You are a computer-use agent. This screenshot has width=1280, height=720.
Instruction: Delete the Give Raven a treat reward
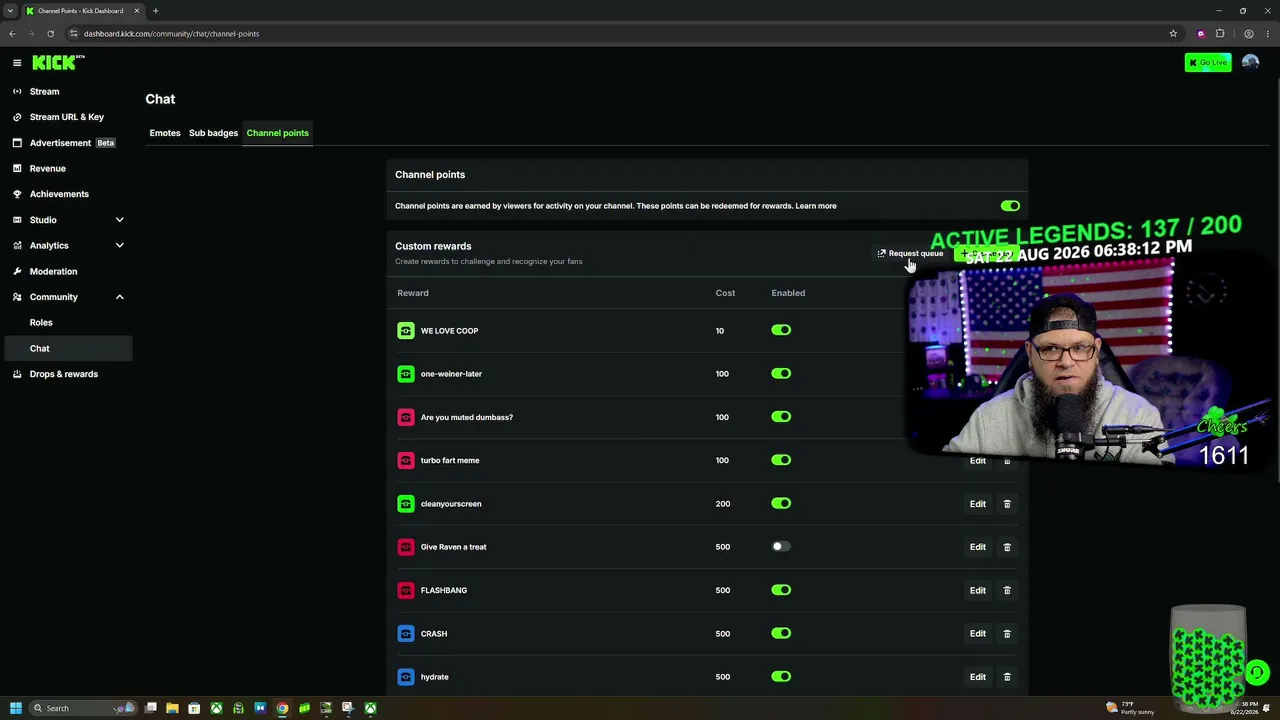pyautogui.click(x=1007, y=547)
